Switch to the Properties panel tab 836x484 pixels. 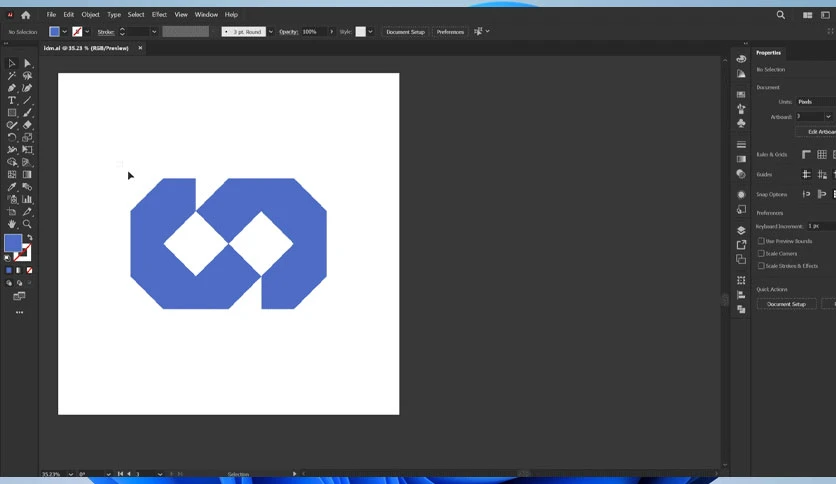[x=768, y=53]
